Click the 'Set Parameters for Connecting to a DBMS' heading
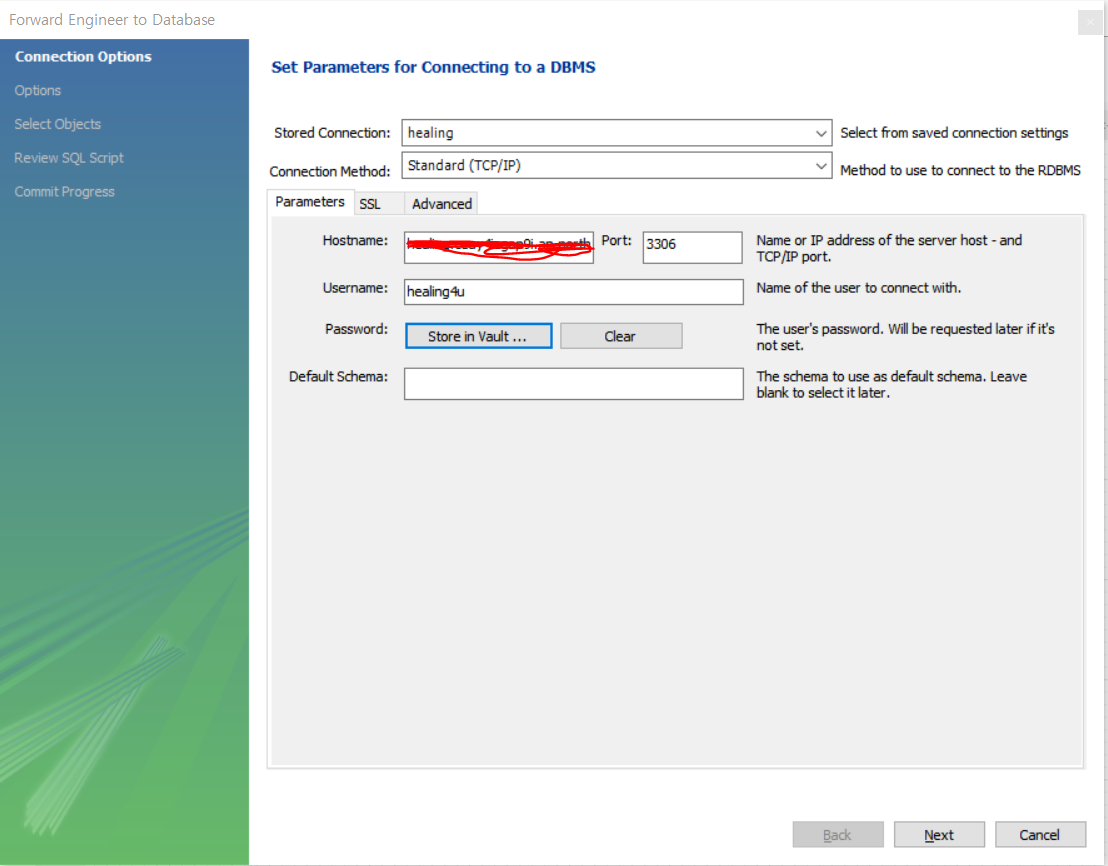The height and width of the screenshot is (866, 1108). point(433,67)
